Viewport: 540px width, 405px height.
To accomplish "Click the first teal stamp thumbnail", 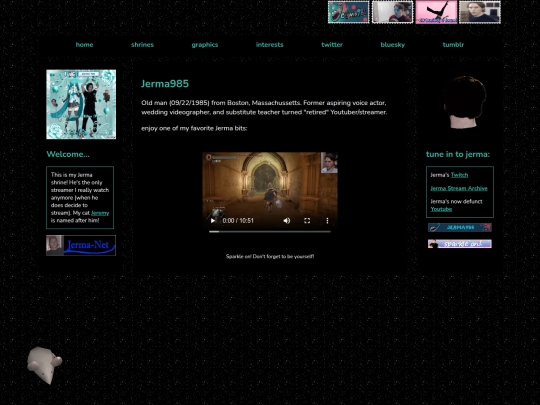I will [x=349, y=12].
